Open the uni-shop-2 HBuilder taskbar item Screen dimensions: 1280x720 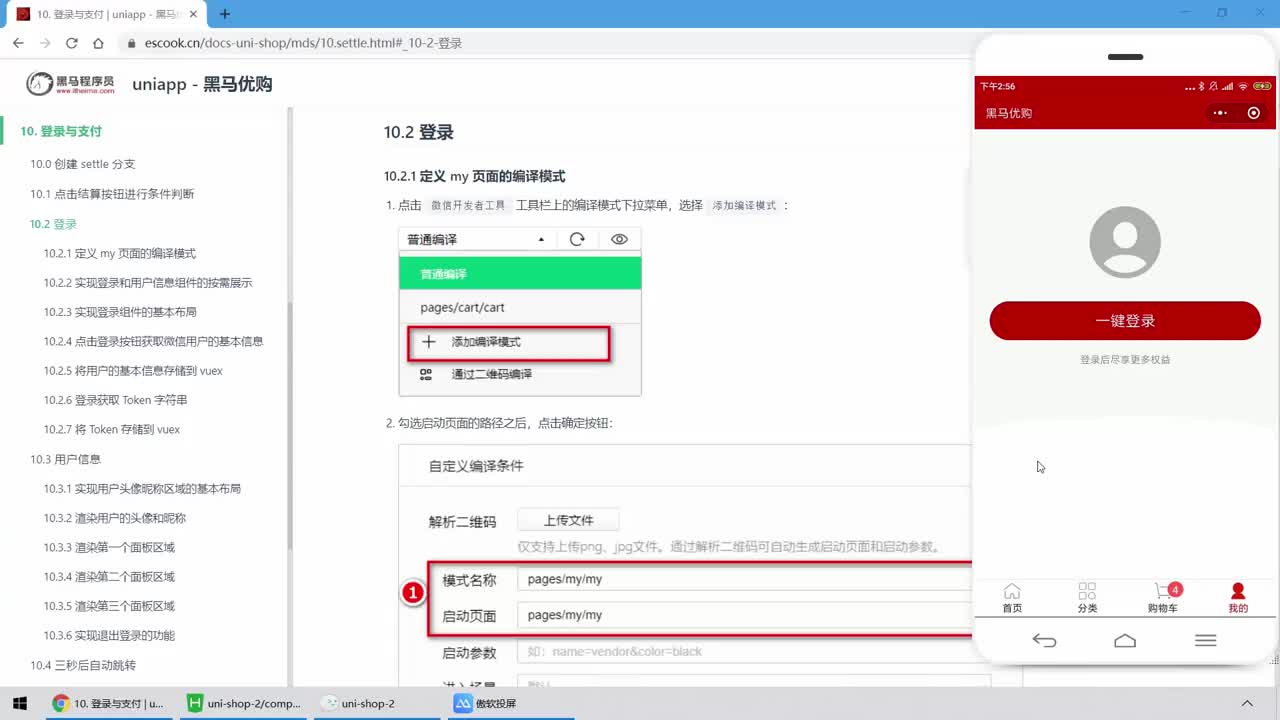244,703
